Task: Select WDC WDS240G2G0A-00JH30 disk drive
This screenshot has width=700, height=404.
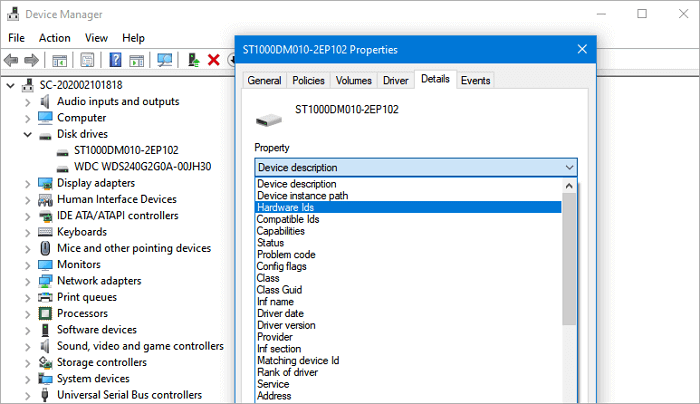Action: tap(142, 166)
